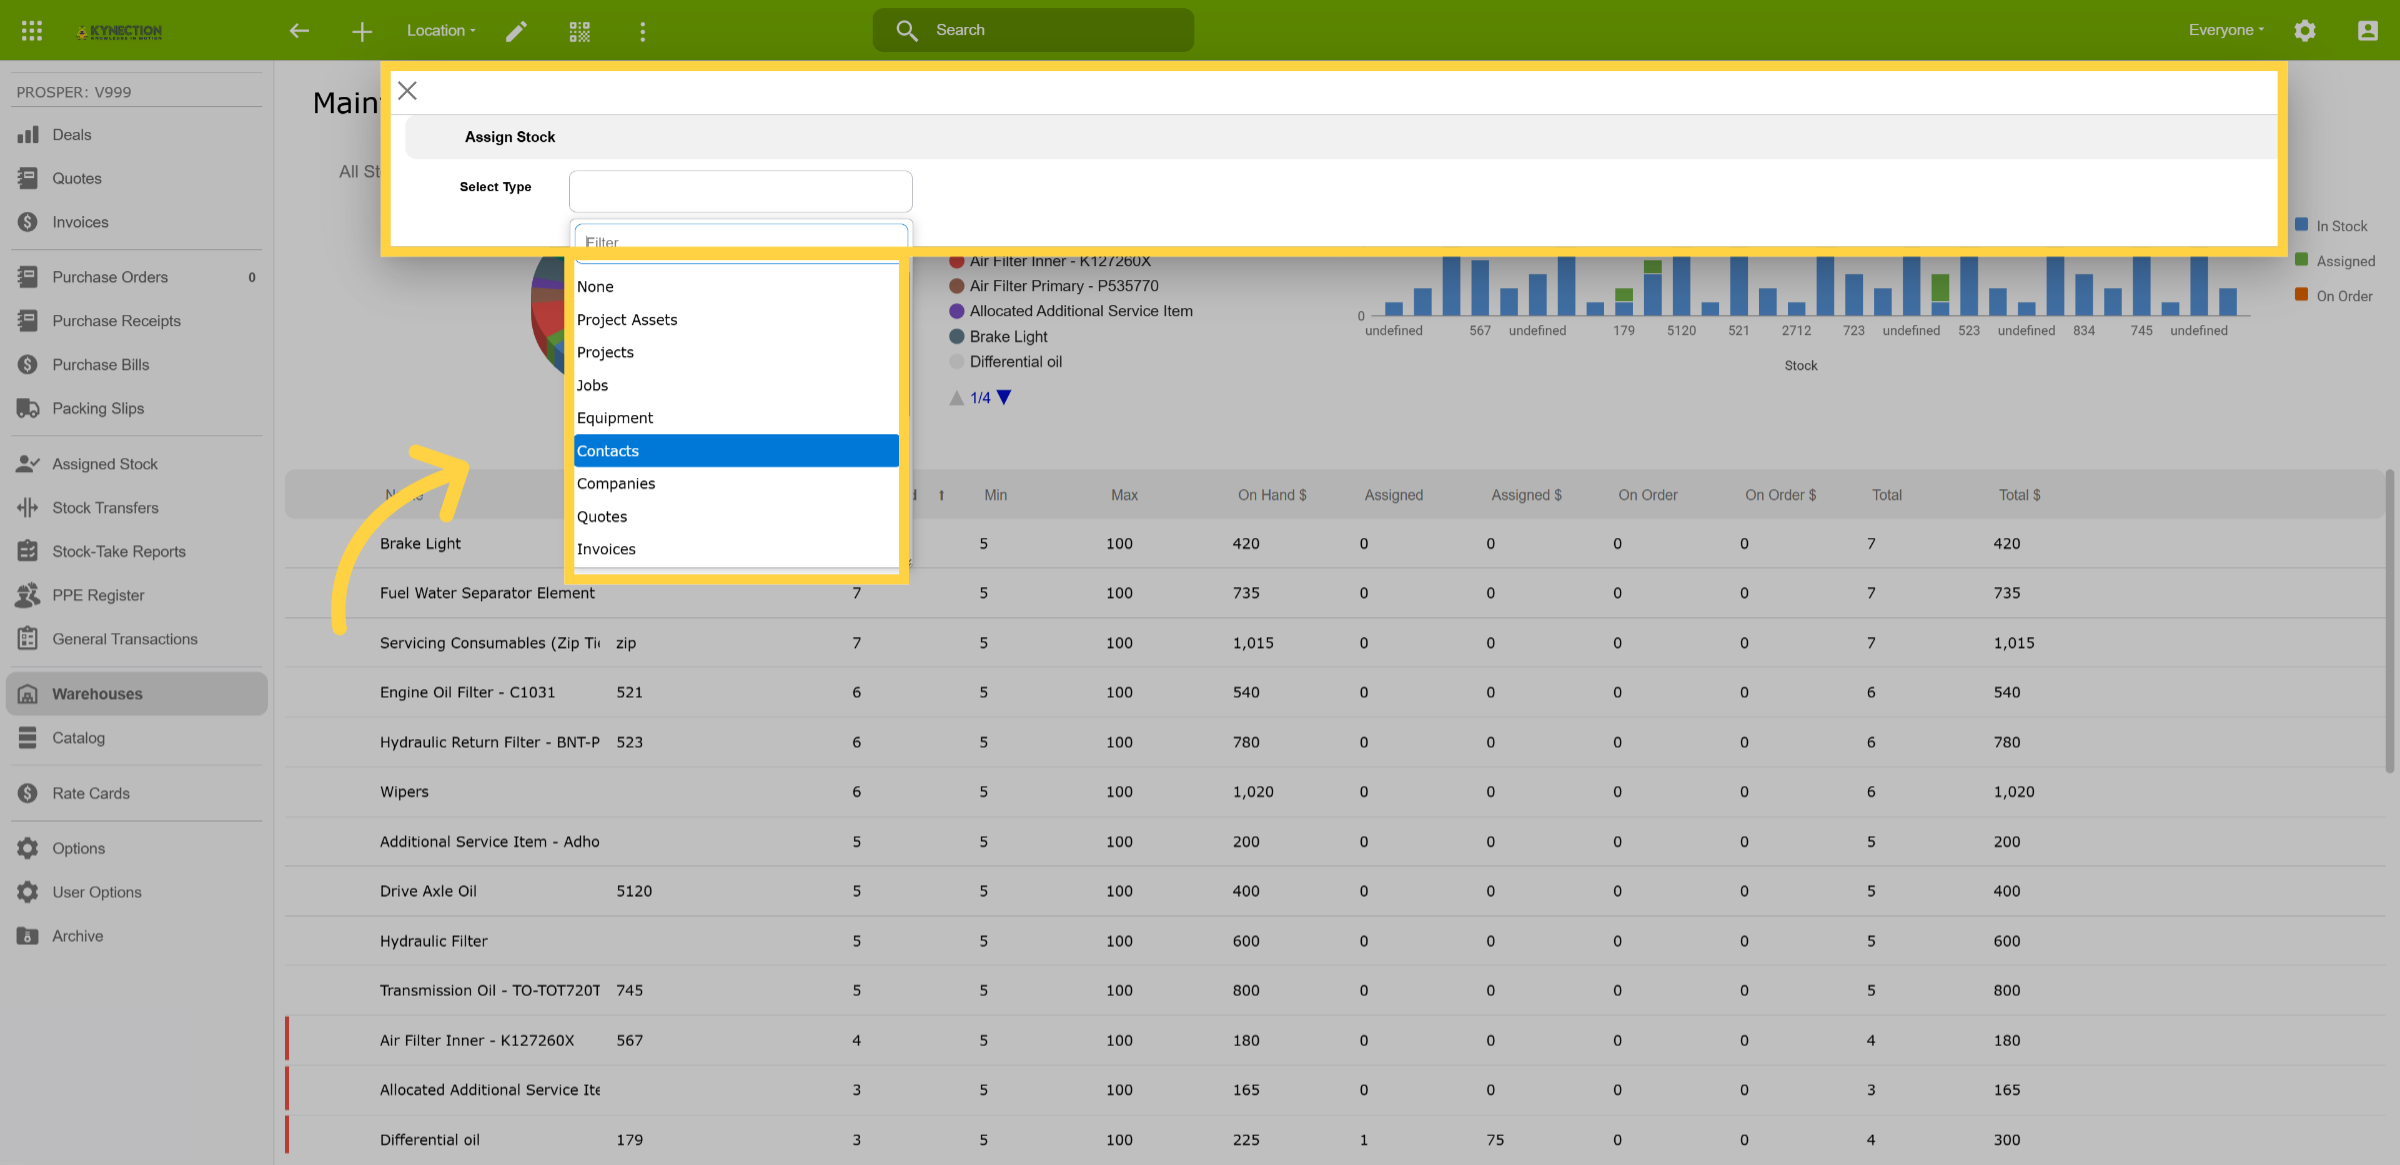Open settings gear icon in top bar
Screen dimensions: 2400x1165
[2304, 30]
